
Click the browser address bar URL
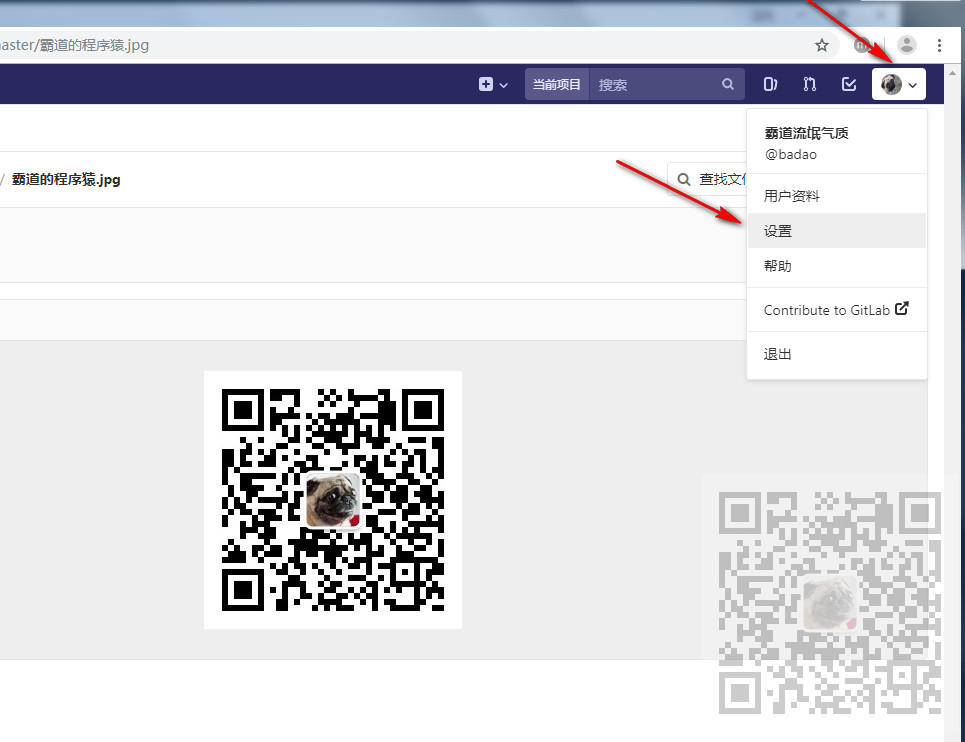point(74,45)
